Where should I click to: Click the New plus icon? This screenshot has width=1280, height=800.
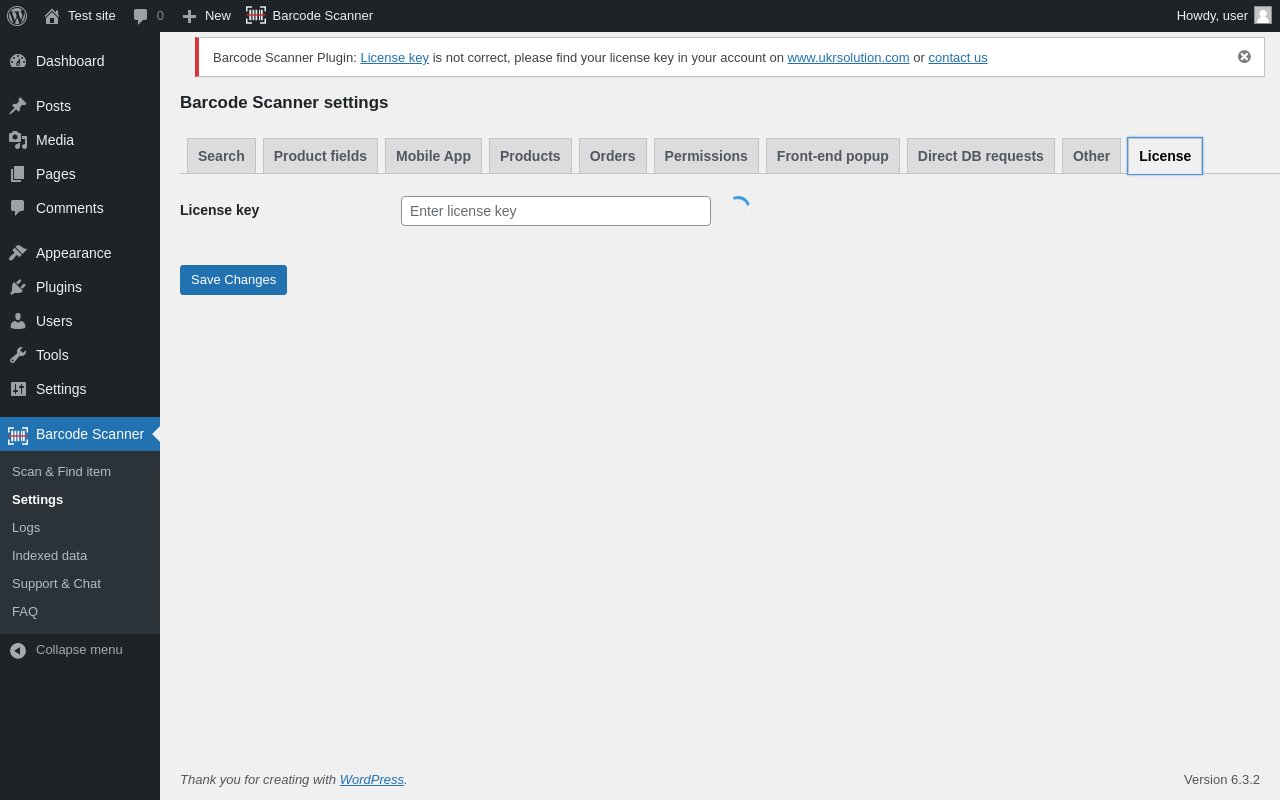pyautogui.click(x=189, y=16)
